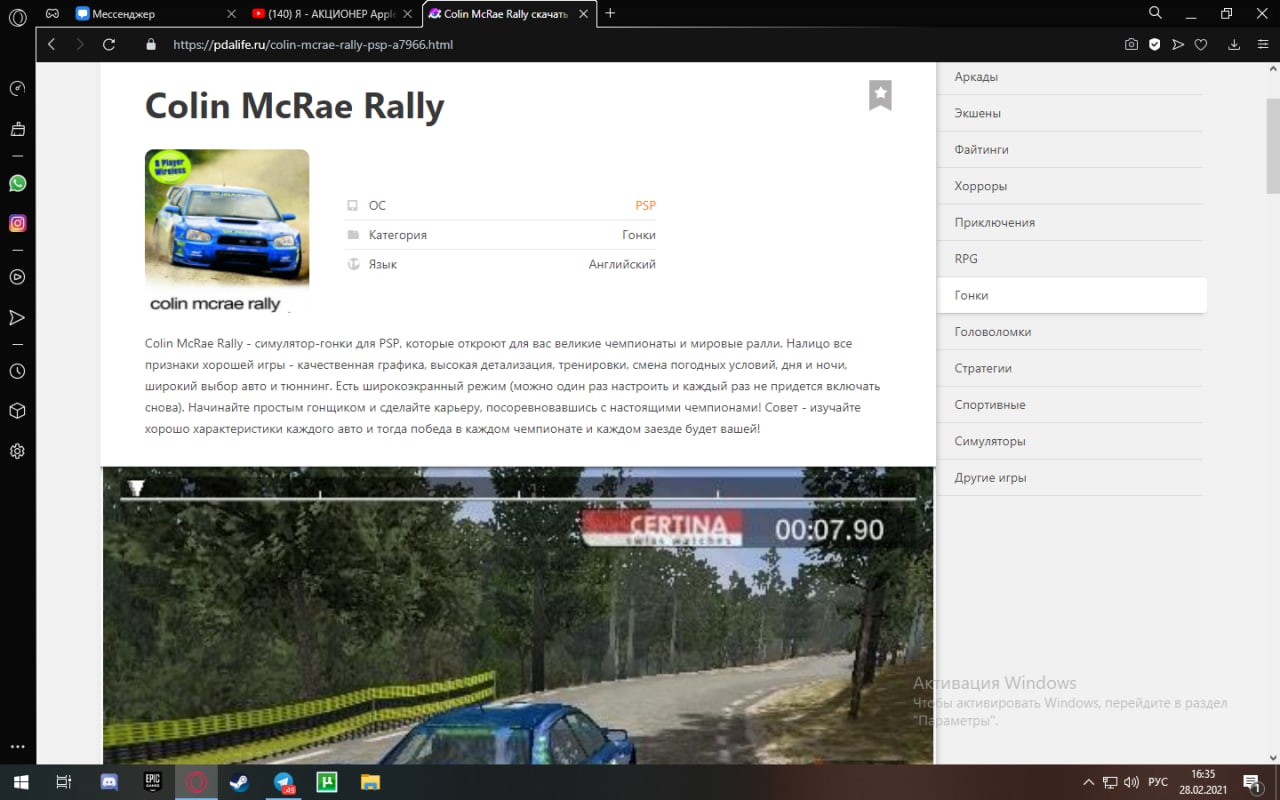Search in open tabs magnifier
The width and height of the screenshot is (1280, 800).
tap(1155, 13)
